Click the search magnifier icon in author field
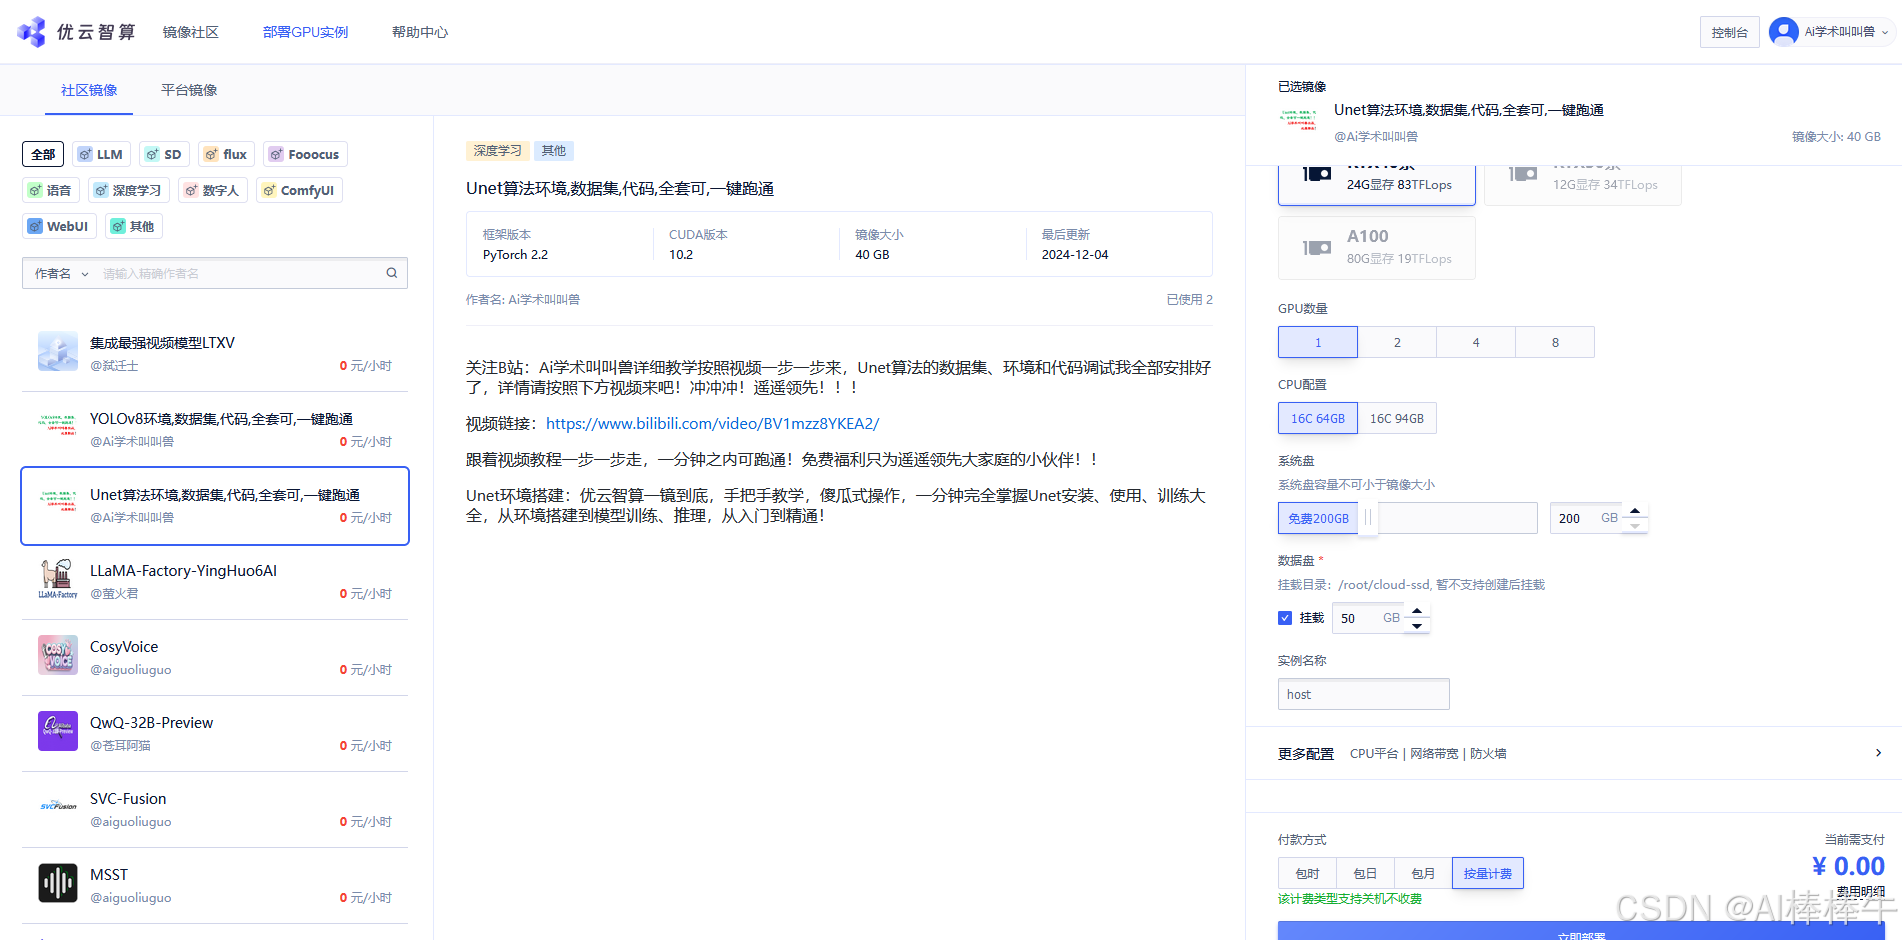The width and height of the screenshot is (1902, 940). pos(392,273)
